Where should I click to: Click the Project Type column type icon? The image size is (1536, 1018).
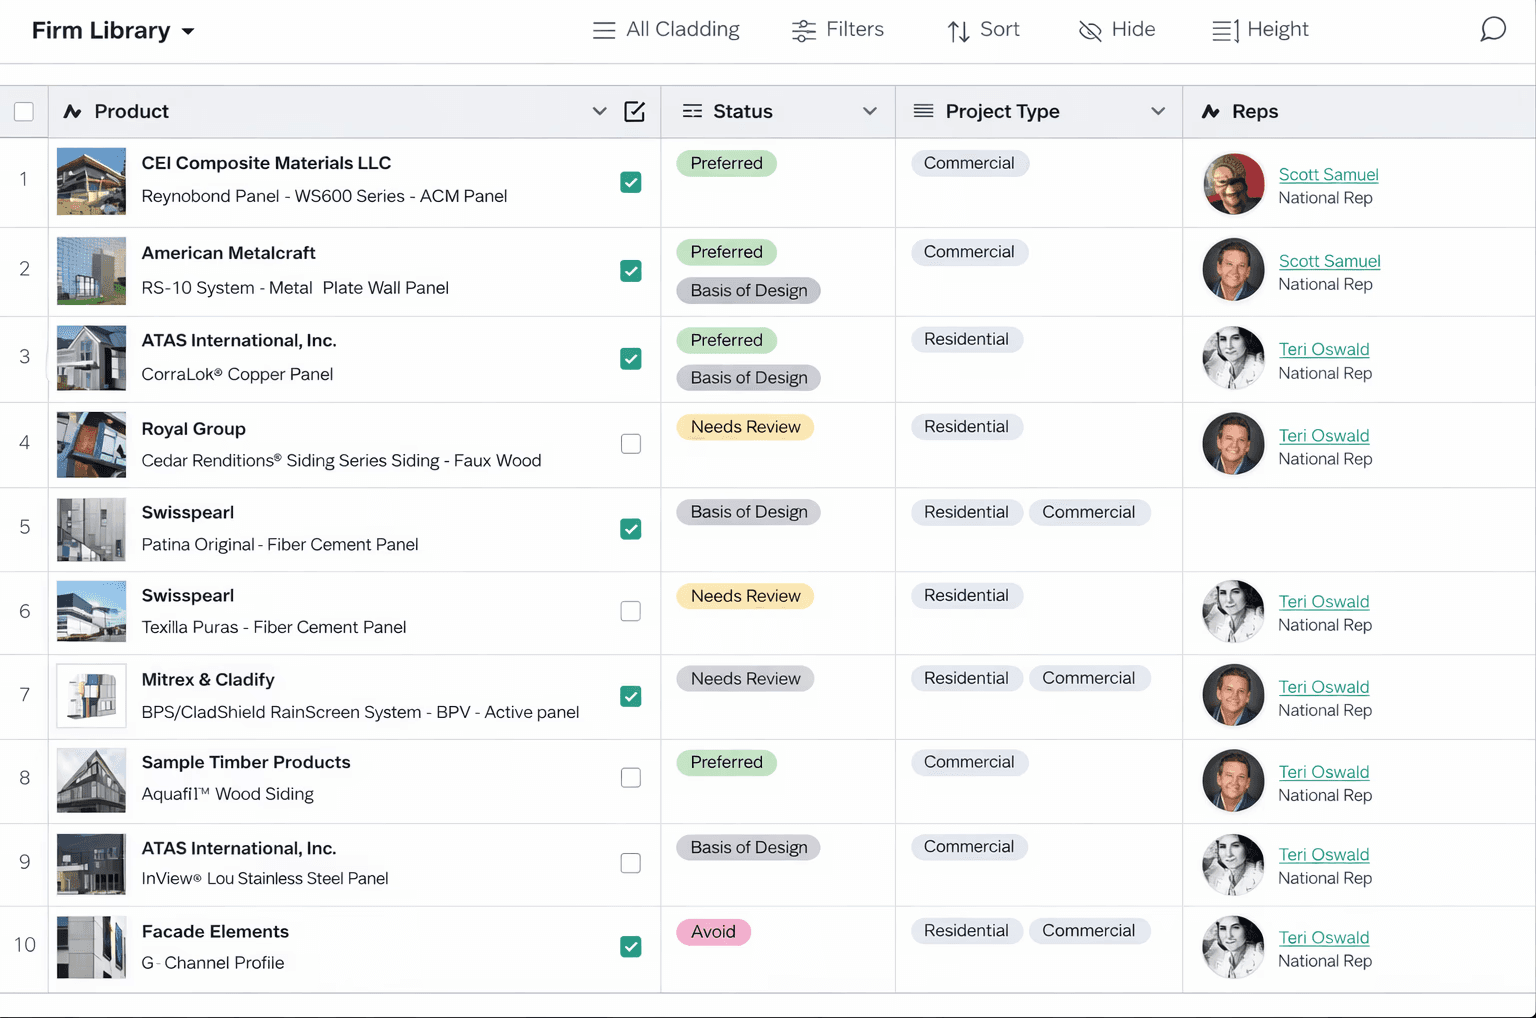click(923, 110)
